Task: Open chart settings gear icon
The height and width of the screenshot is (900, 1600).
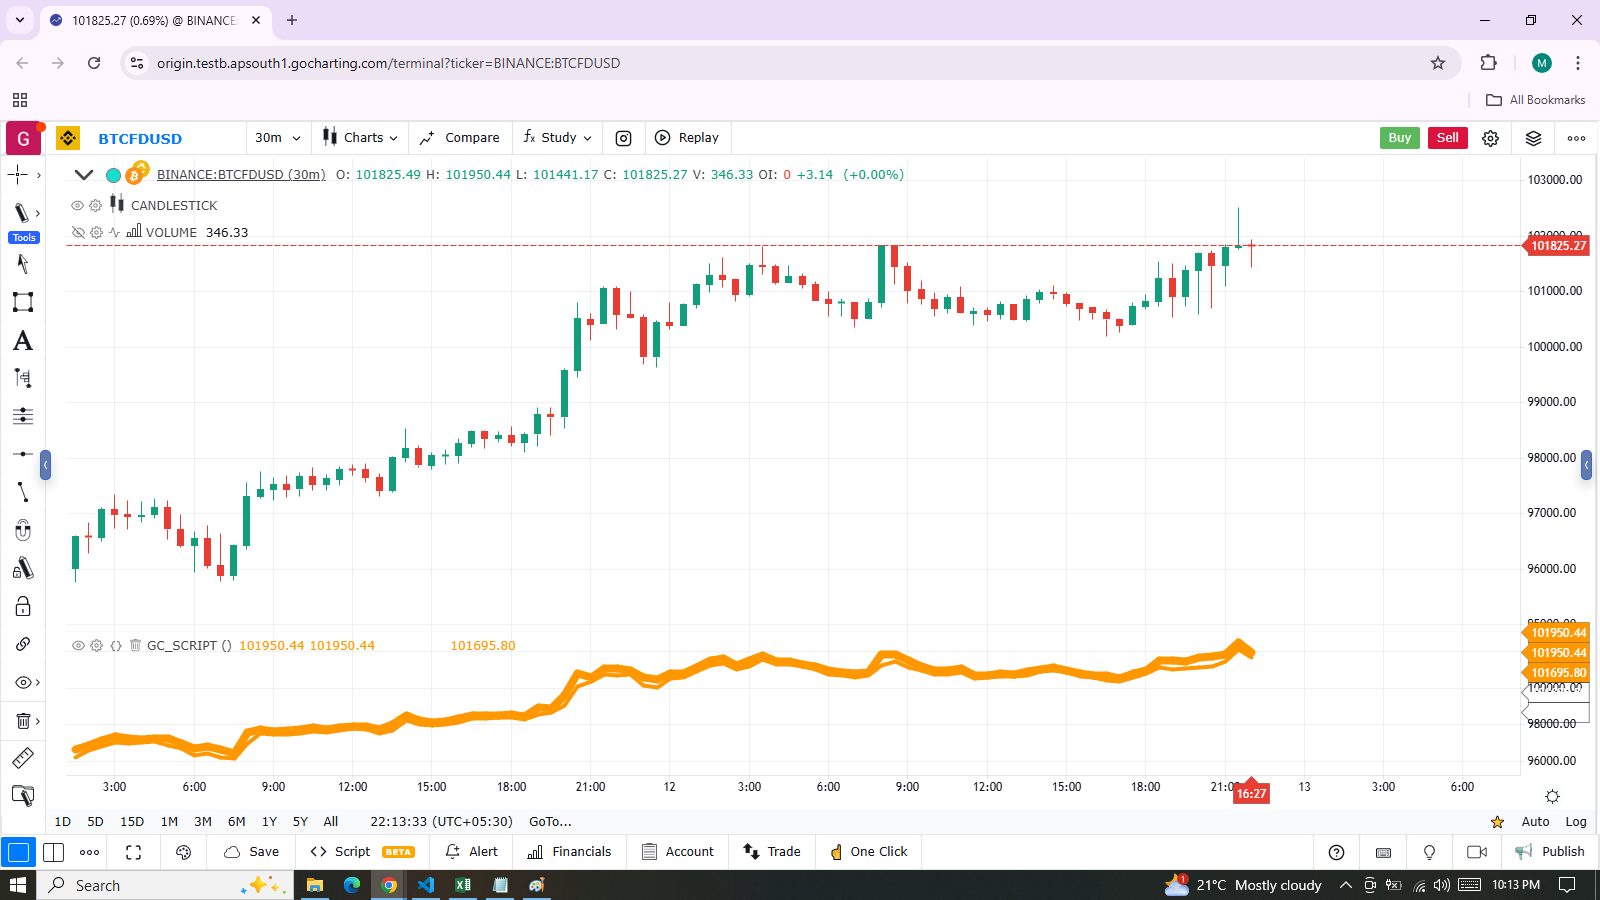Action: point(1490,138)
